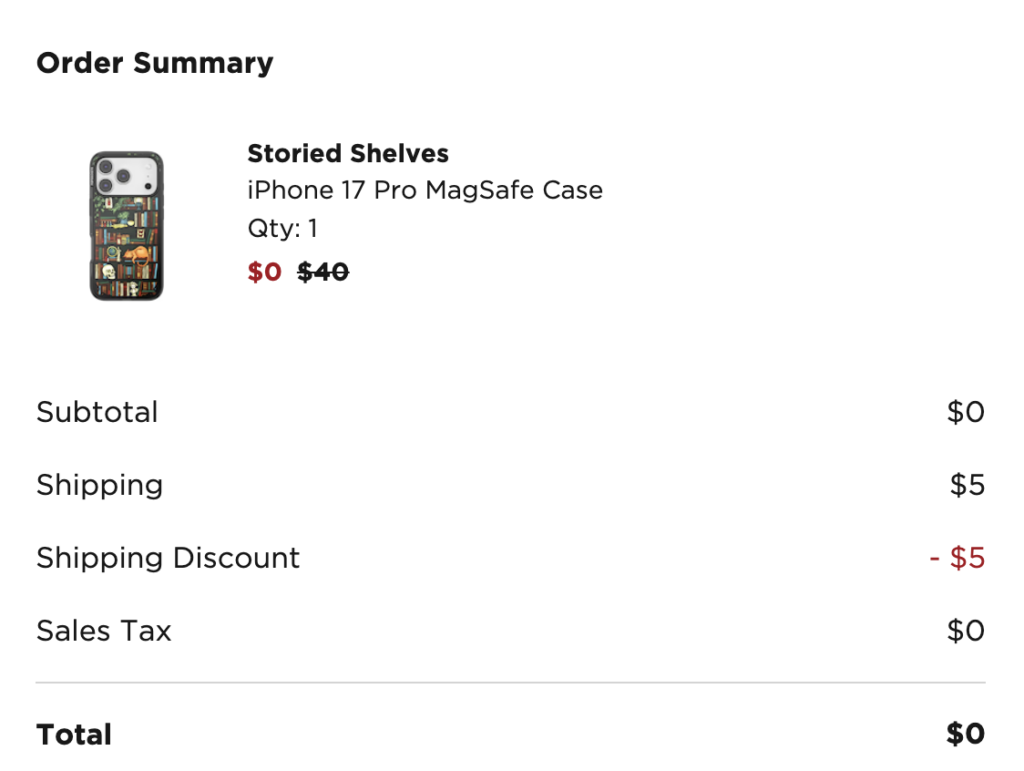This screenshot has width=1024, height=771.
Task: Click the bold Total label
Action: pos(74,735)
